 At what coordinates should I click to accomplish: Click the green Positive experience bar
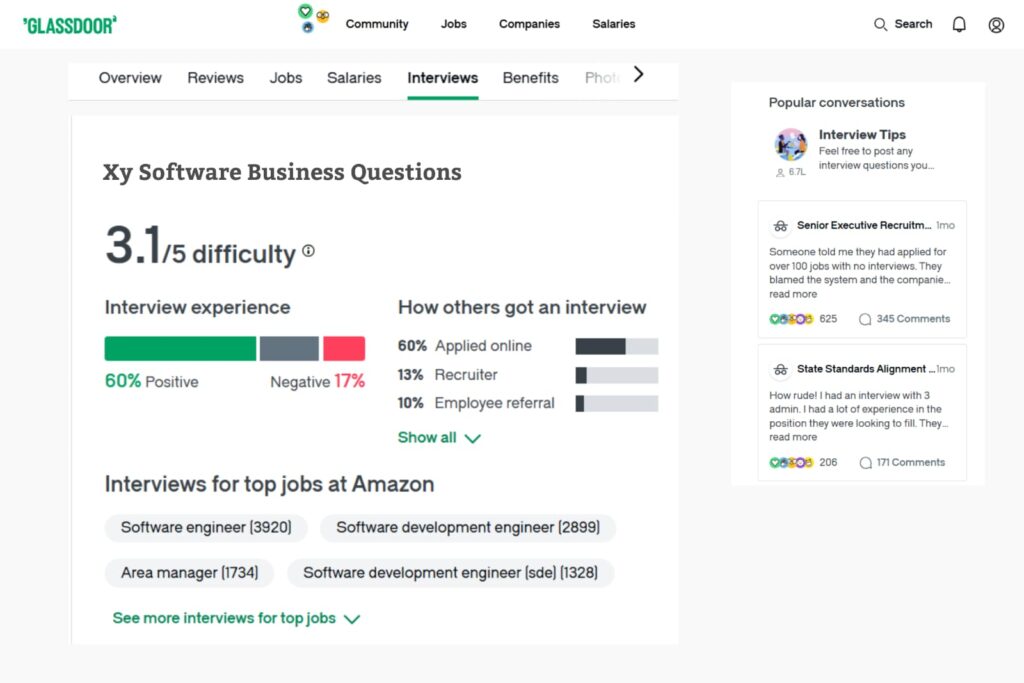point(180,348)
